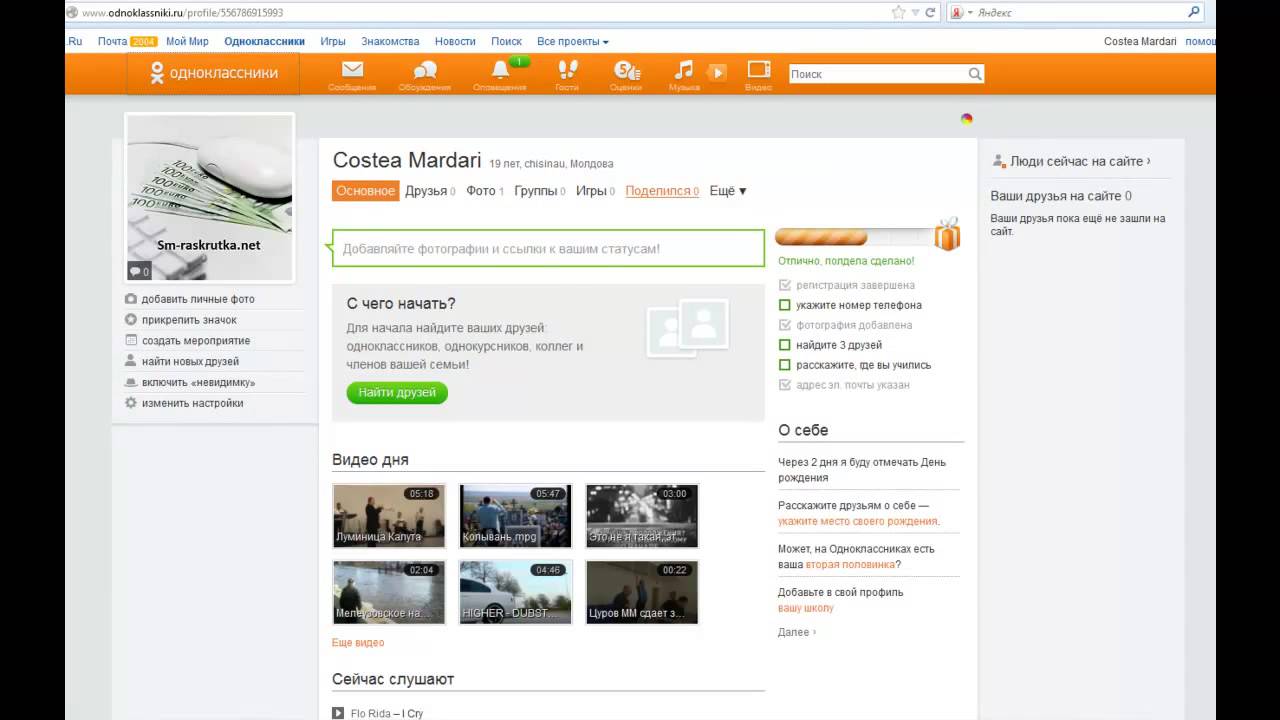Expand the Все проекты dropdown
Screen dimensions: 1280x720
pyautogui.click(x=573, y=42)
